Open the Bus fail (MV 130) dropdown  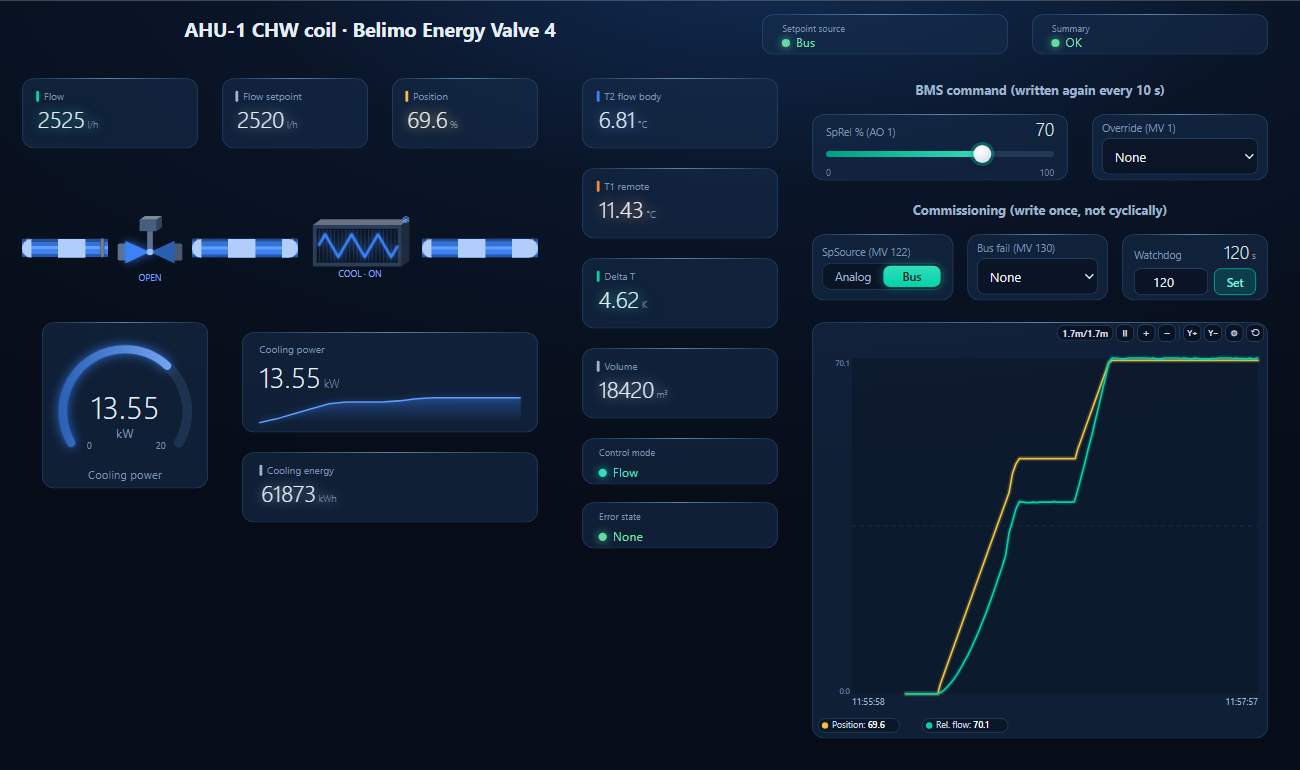[x=1037, y=277]
